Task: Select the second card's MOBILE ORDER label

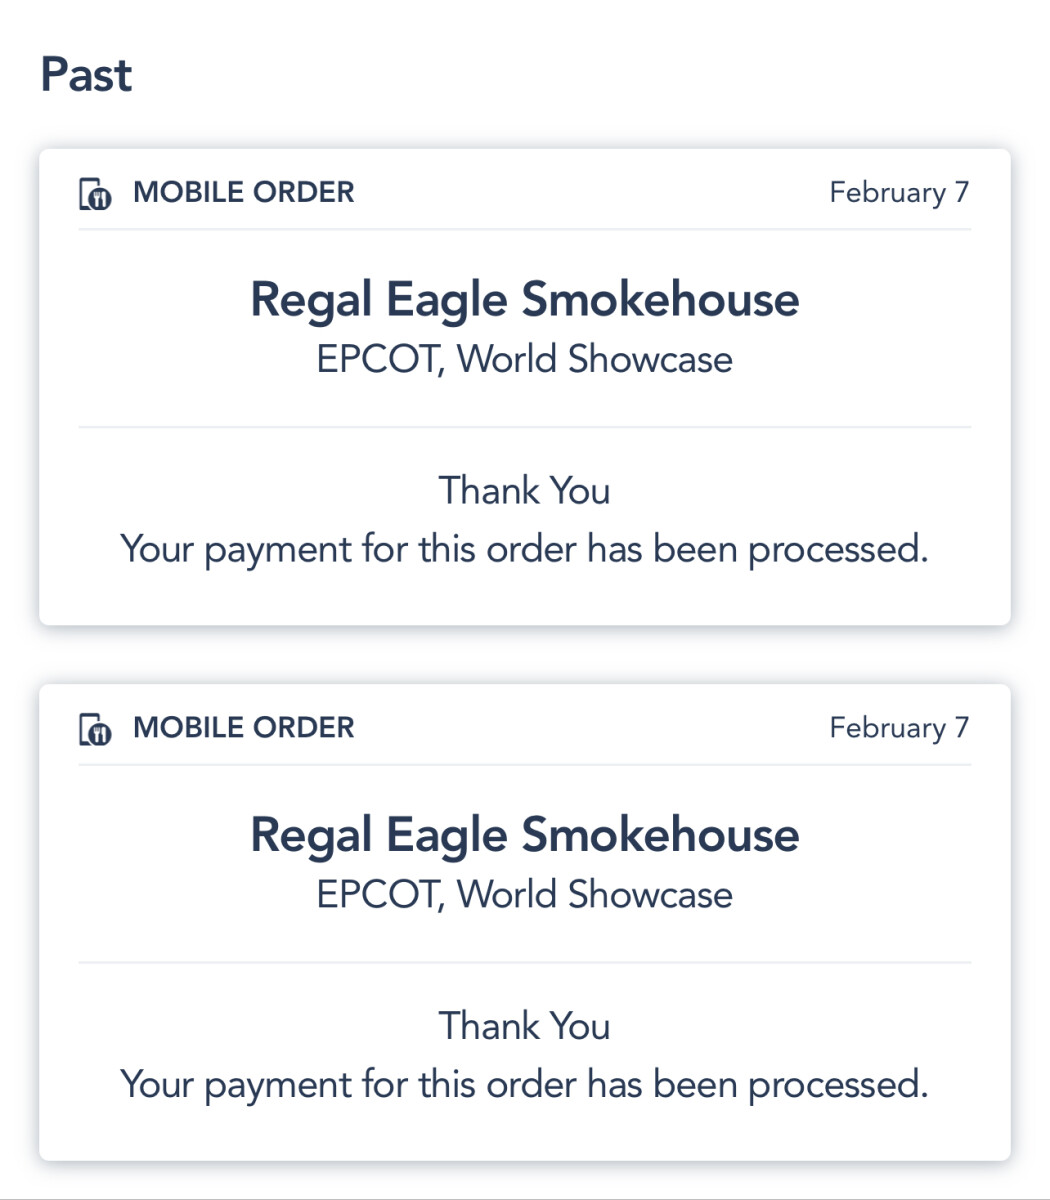Action: tap(243, 727)
